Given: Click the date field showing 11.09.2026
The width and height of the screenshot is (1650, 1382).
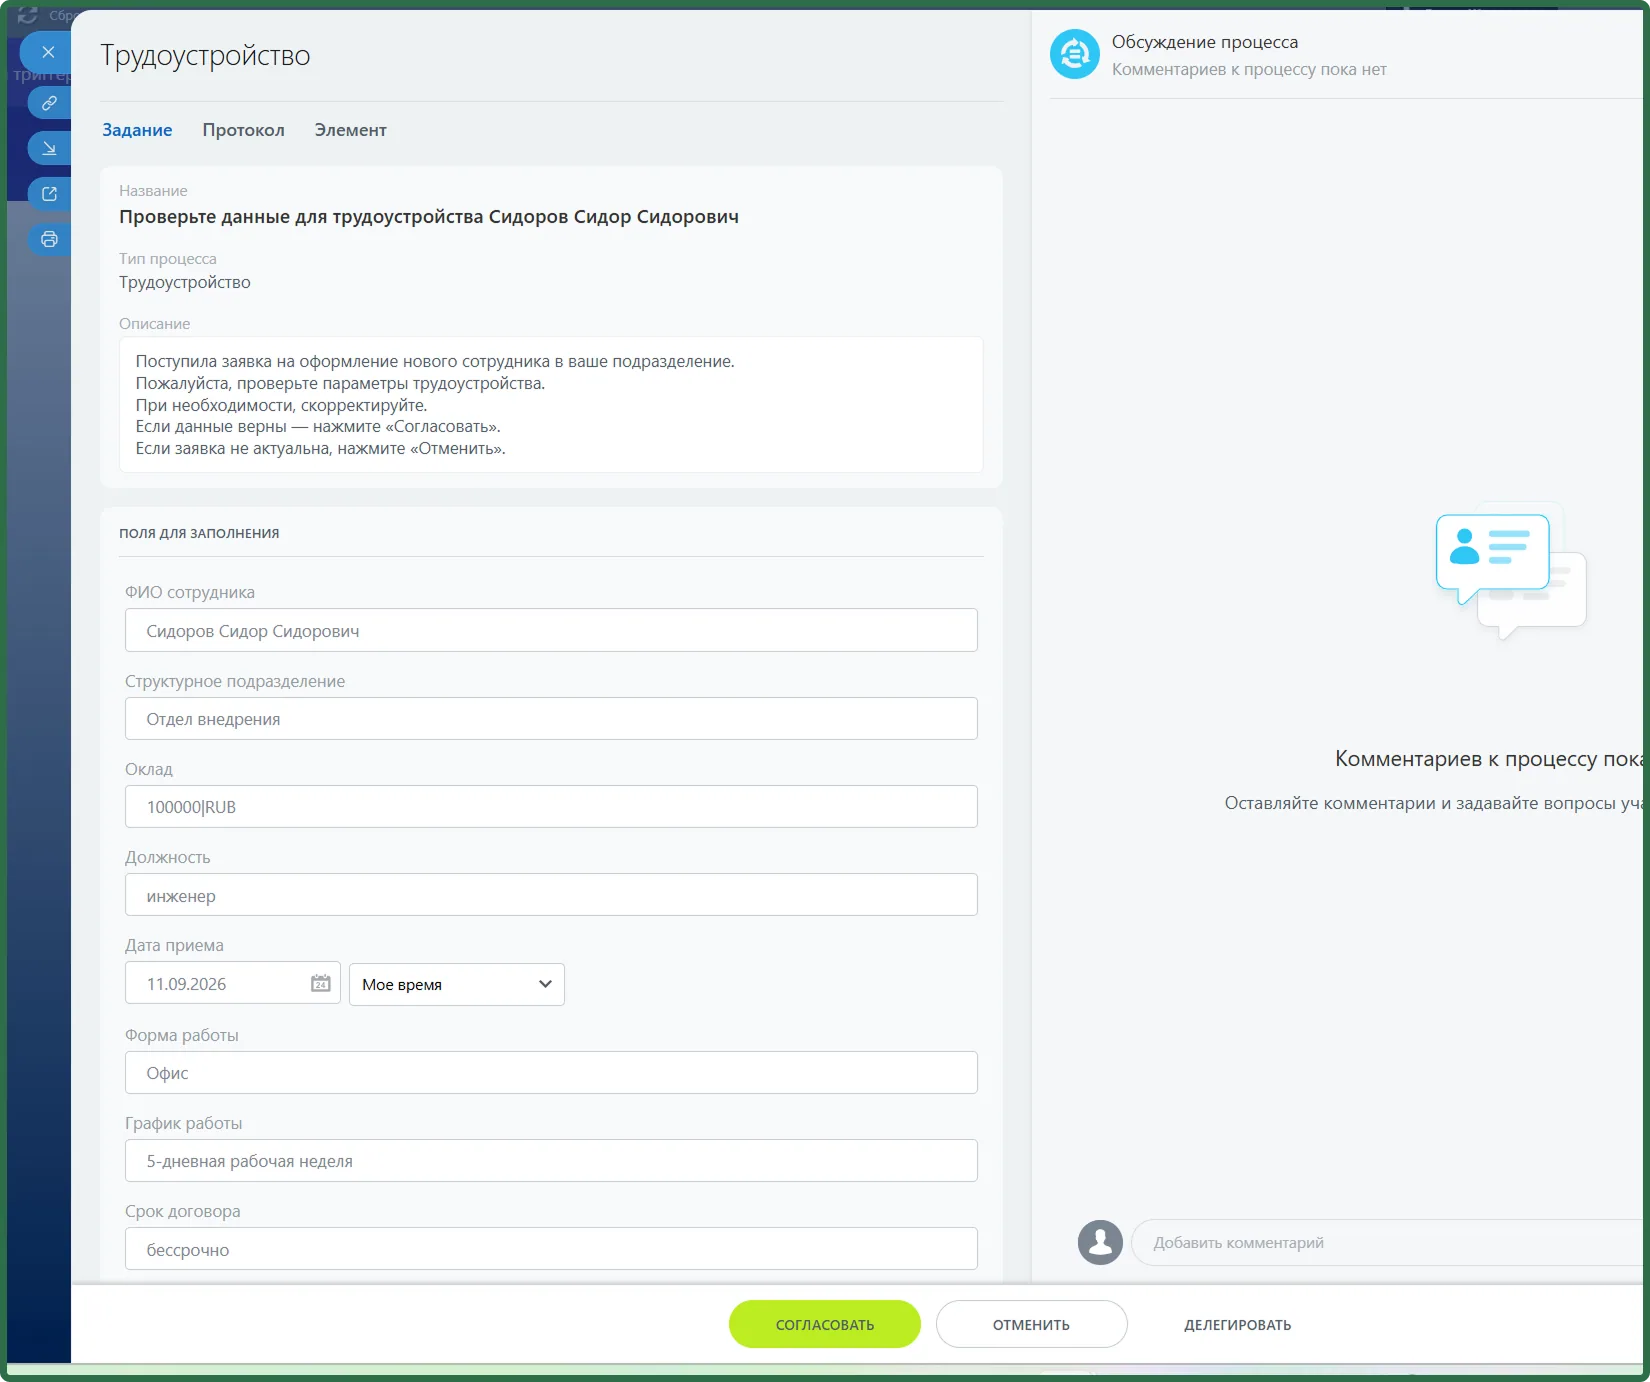Looking at the screenshot, I should (233, 984).
